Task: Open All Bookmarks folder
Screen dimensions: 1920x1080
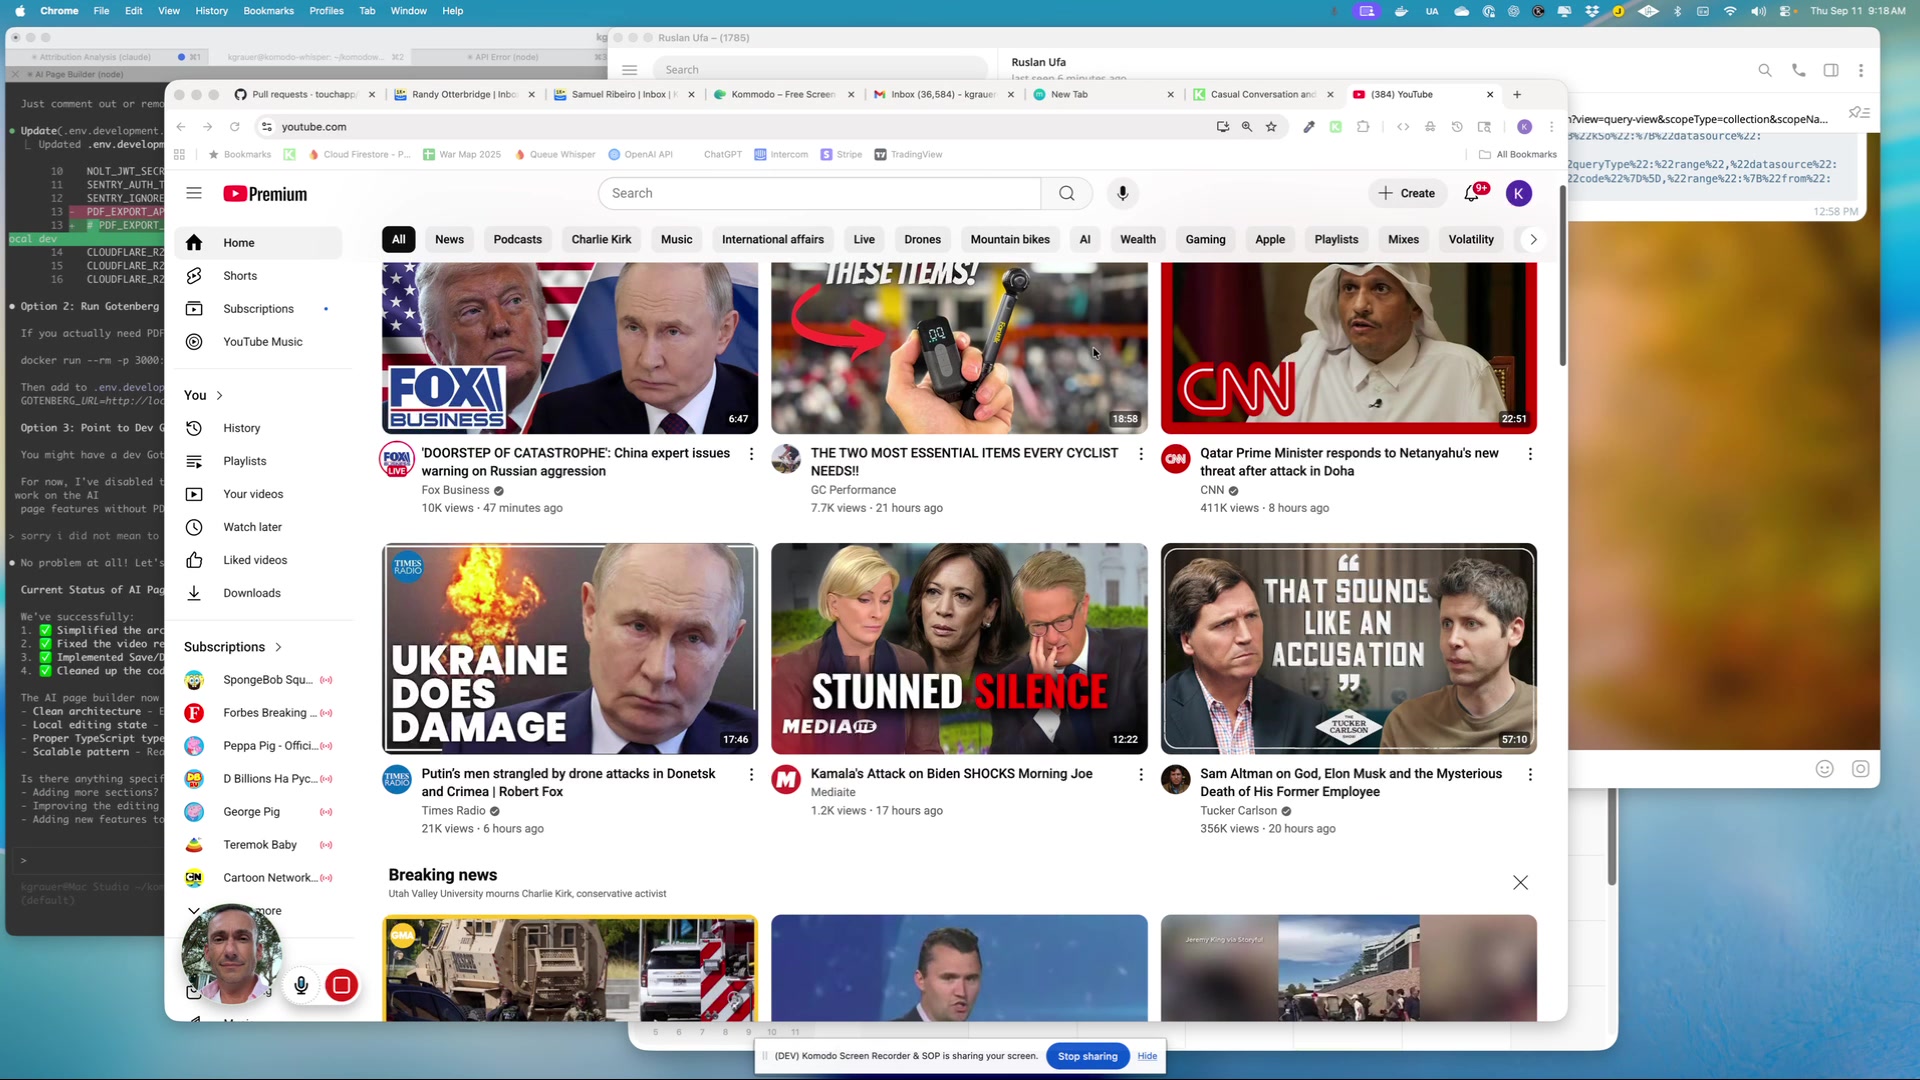Action: coord(1518,155)
